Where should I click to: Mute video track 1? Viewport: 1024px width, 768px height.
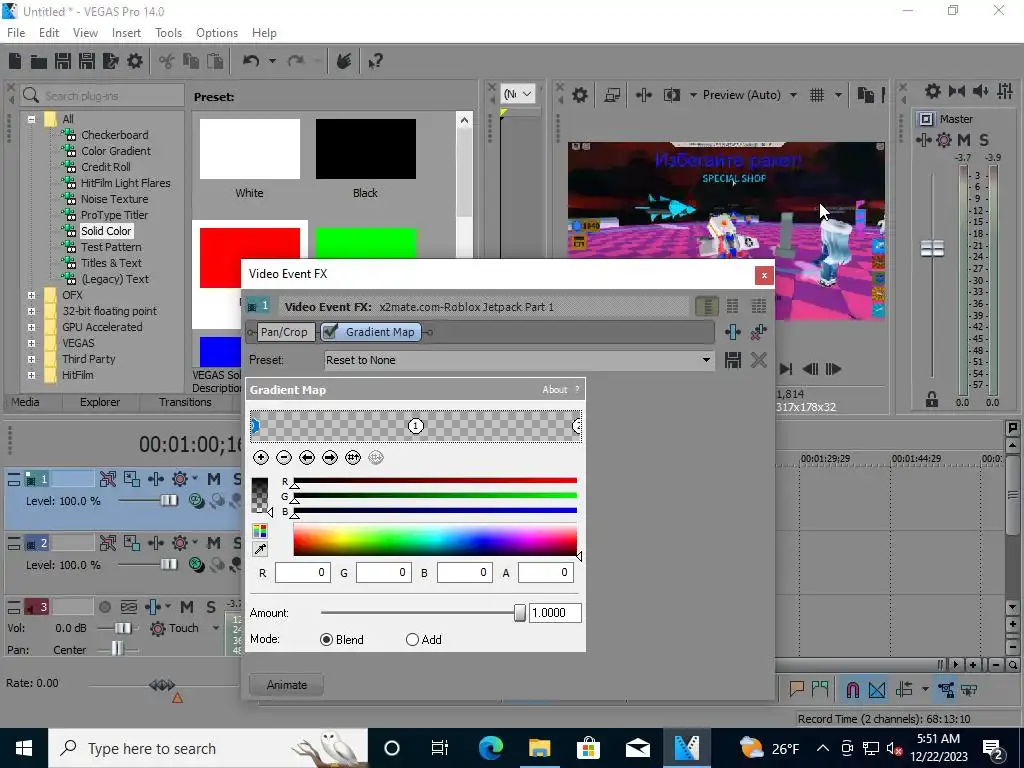(x=214, y=479)
